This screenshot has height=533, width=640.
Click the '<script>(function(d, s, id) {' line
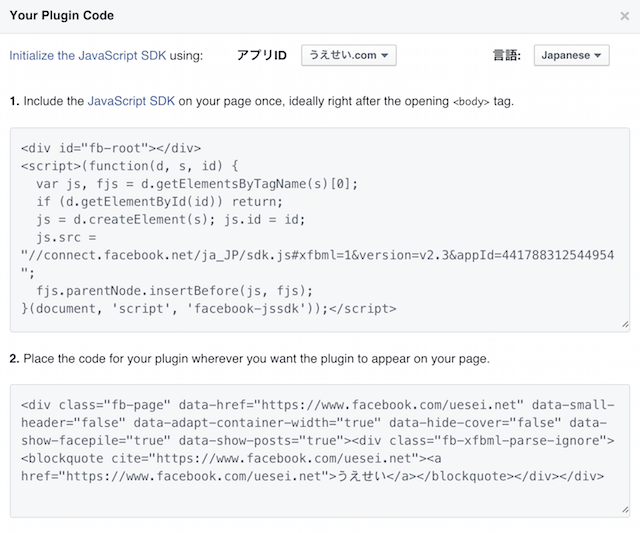130,166
